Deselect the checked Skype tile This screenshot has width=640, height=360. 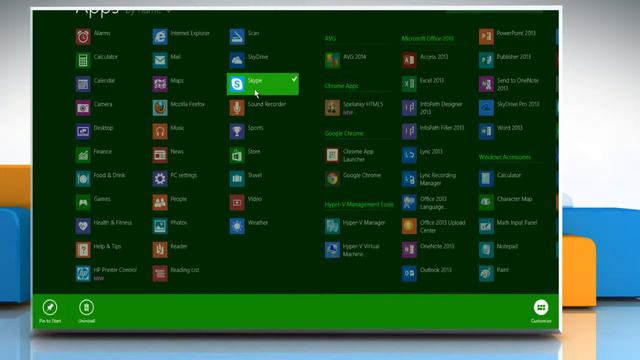tap(262, 84)
